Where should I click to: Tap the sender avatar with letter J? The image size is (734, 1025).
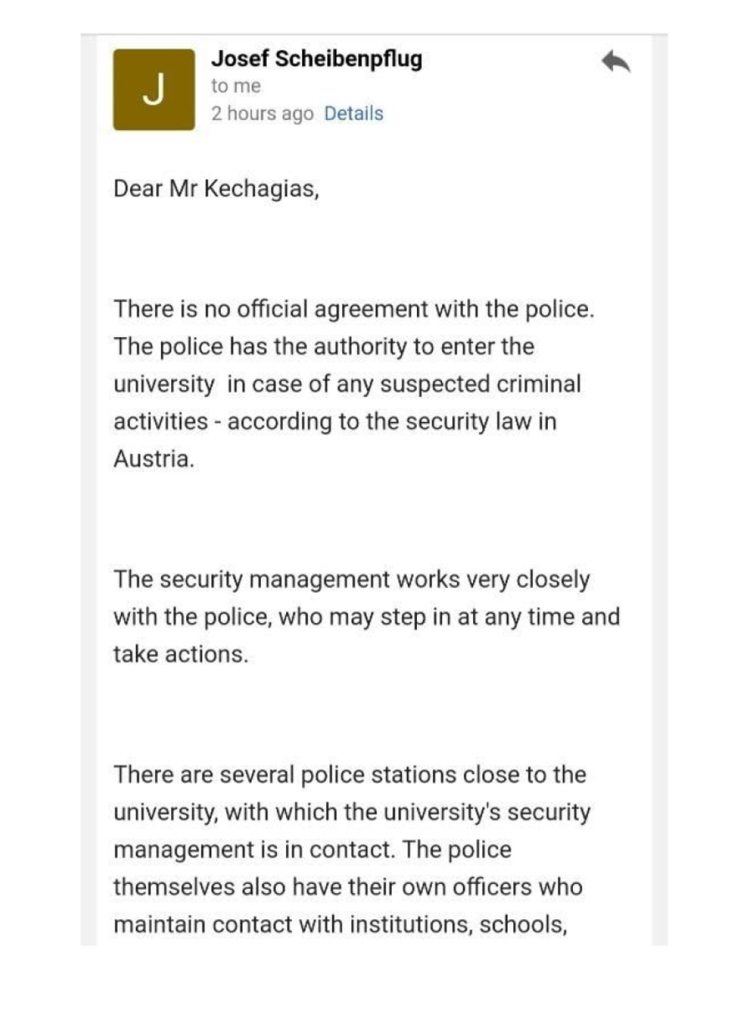154,90
